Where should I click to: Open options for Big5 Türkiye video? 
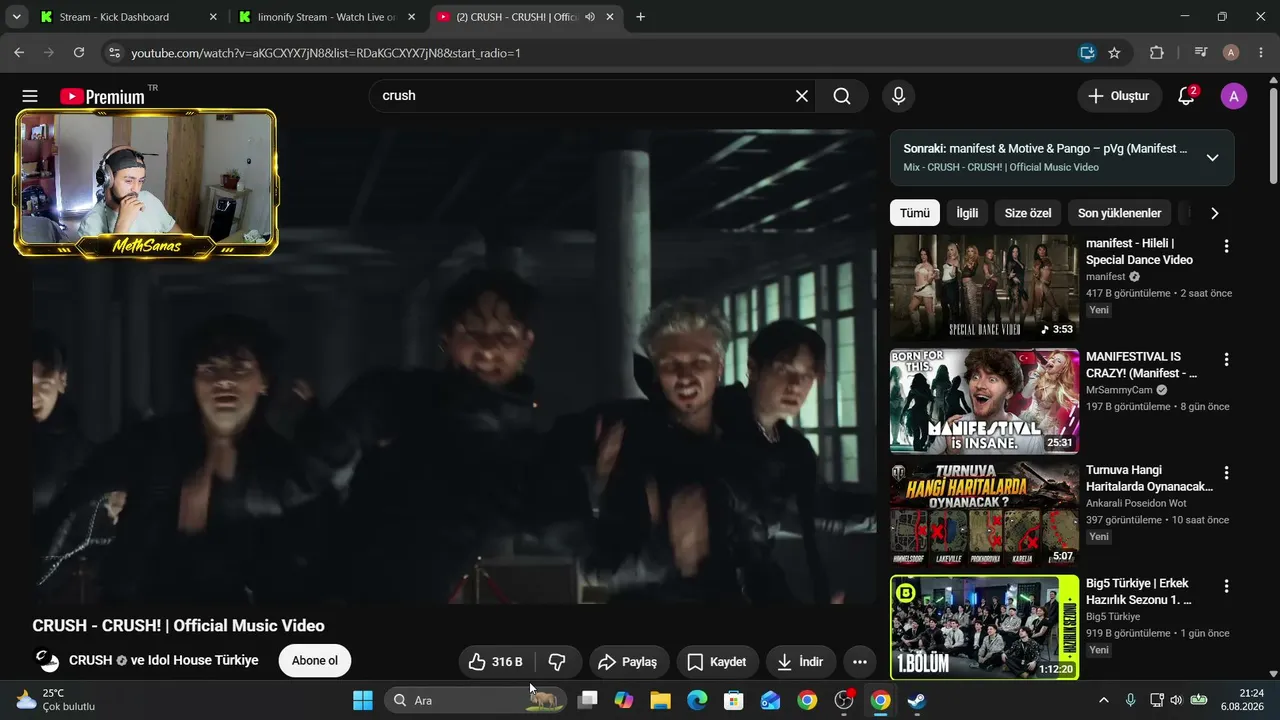(x=1226, y=586)
